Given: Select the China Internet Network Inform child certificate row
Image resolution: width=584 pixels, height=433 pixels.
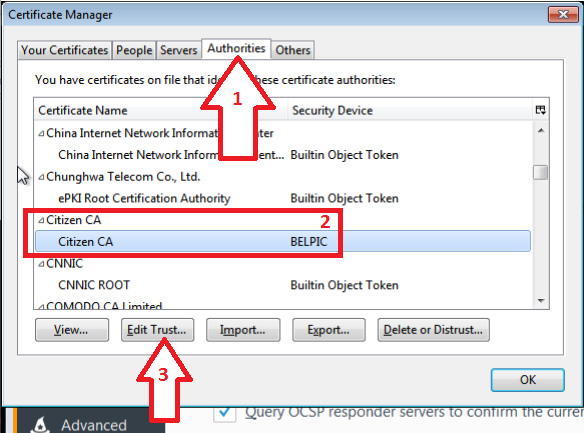Looking at the screenshot, I should [x=283, y=155].
